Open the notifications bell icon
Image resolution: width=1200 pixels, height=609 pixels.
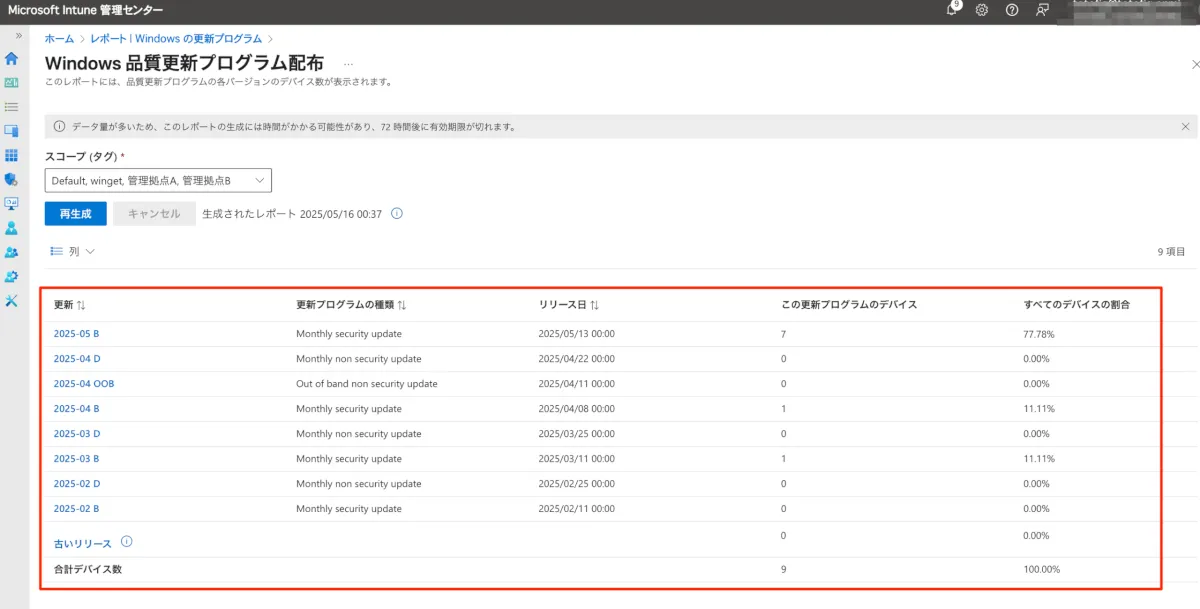coord(951,10)
